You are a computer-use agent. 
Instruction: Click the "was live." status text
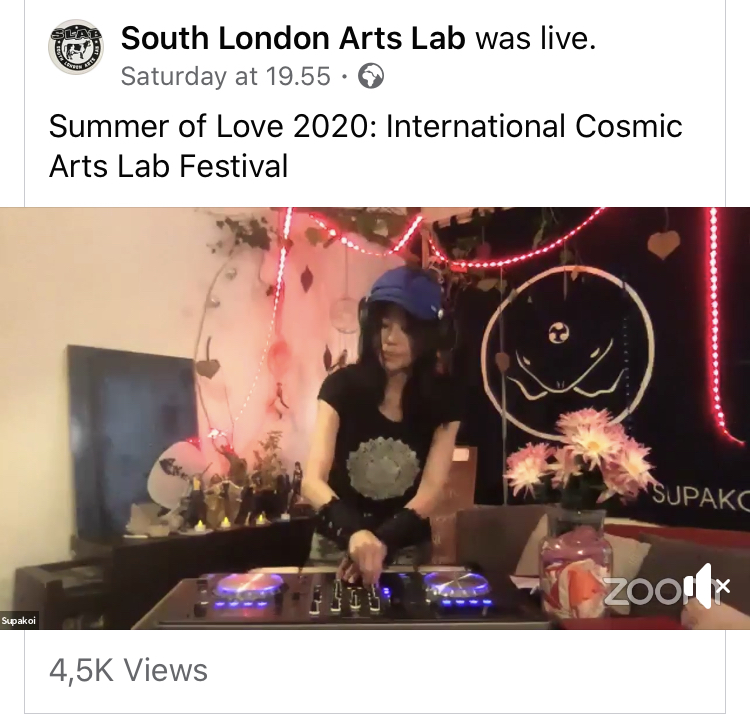click(536, 38)
